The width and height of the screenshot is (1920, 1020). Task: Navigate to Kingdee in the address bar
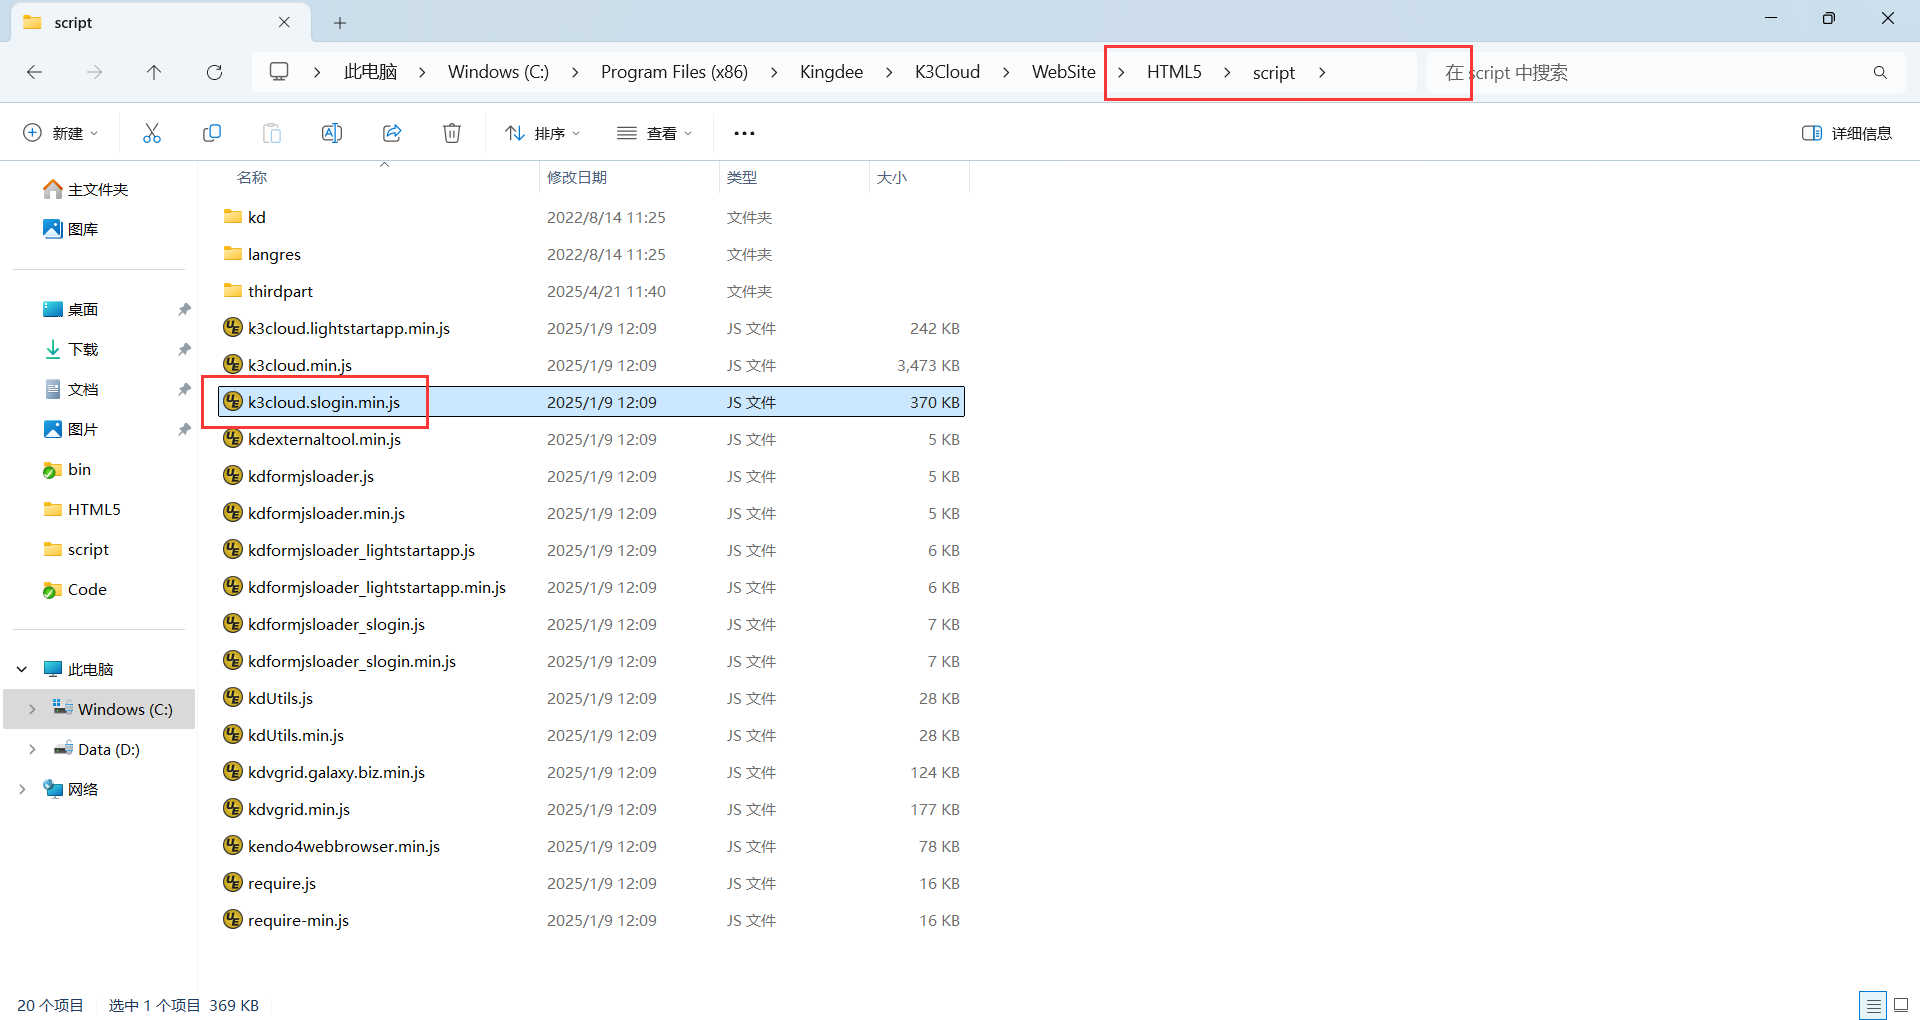(831, 72)
